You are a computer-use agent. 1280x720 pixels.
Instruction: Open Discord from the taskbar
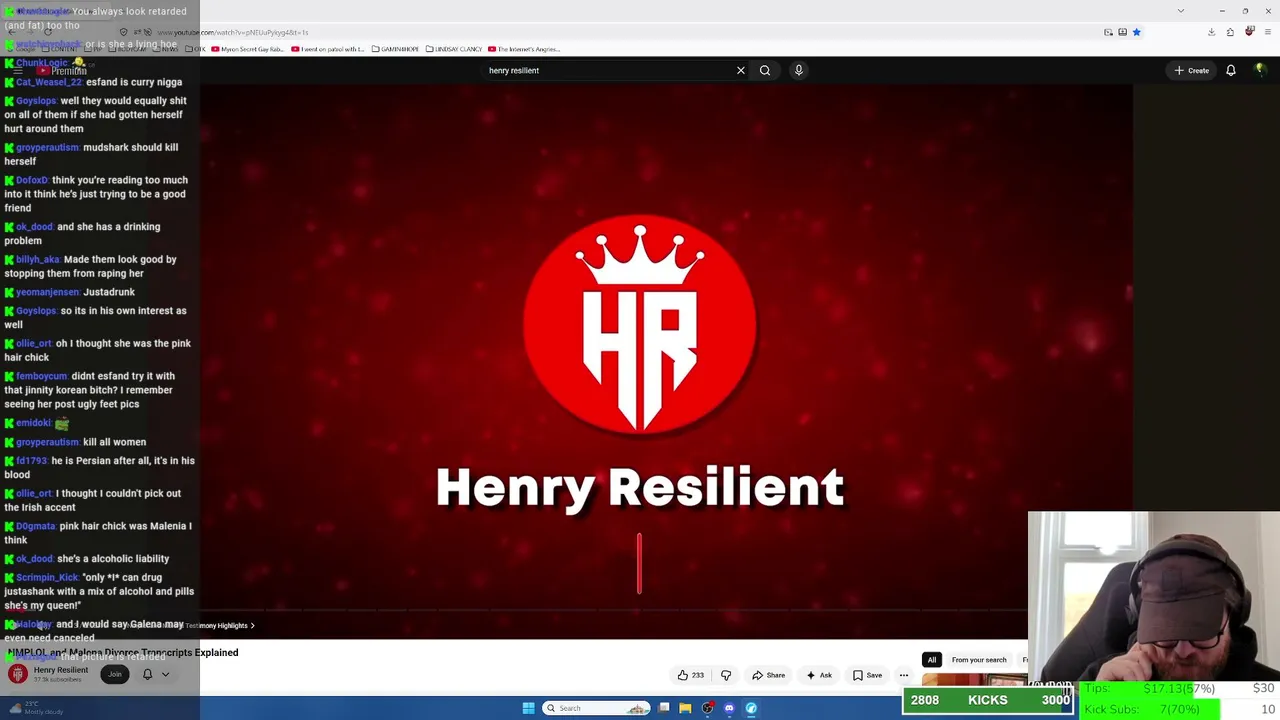(729, 708)
